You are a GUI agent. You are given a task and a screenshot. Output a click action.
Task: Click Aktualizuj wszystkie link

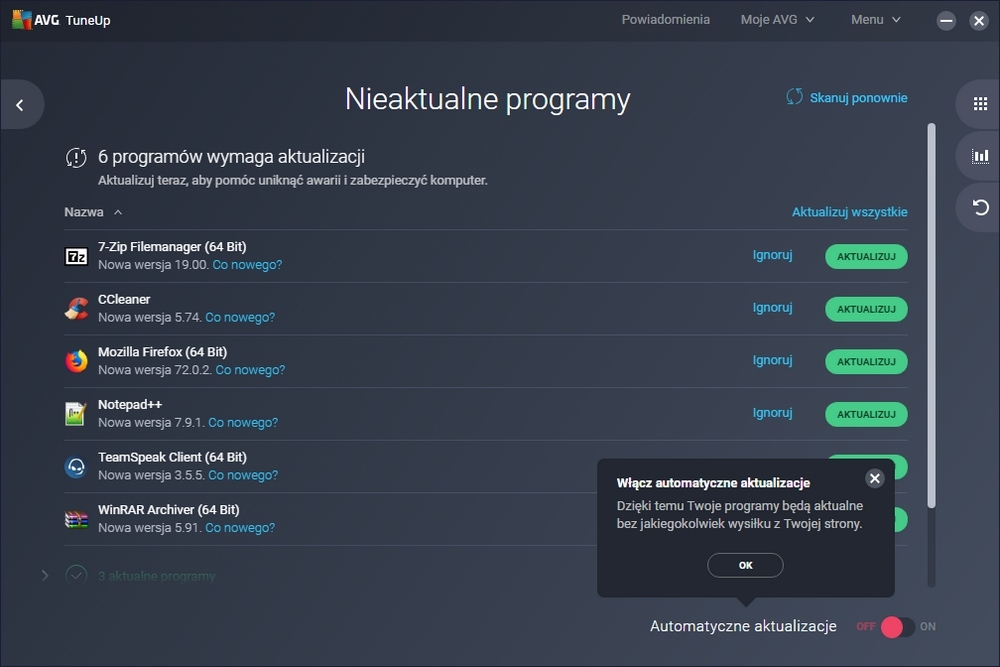point(849,212)
